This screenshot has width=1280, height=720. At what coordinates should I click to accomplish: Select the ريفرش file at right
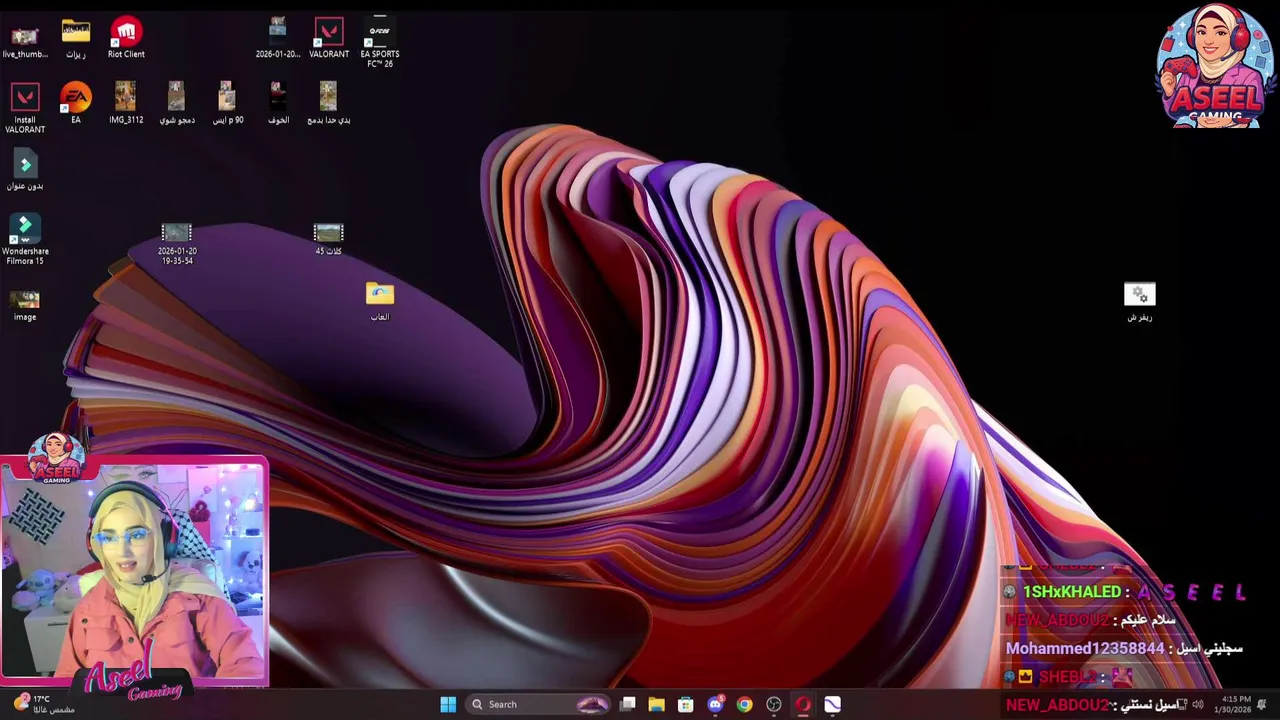[x=1140, y=301]
